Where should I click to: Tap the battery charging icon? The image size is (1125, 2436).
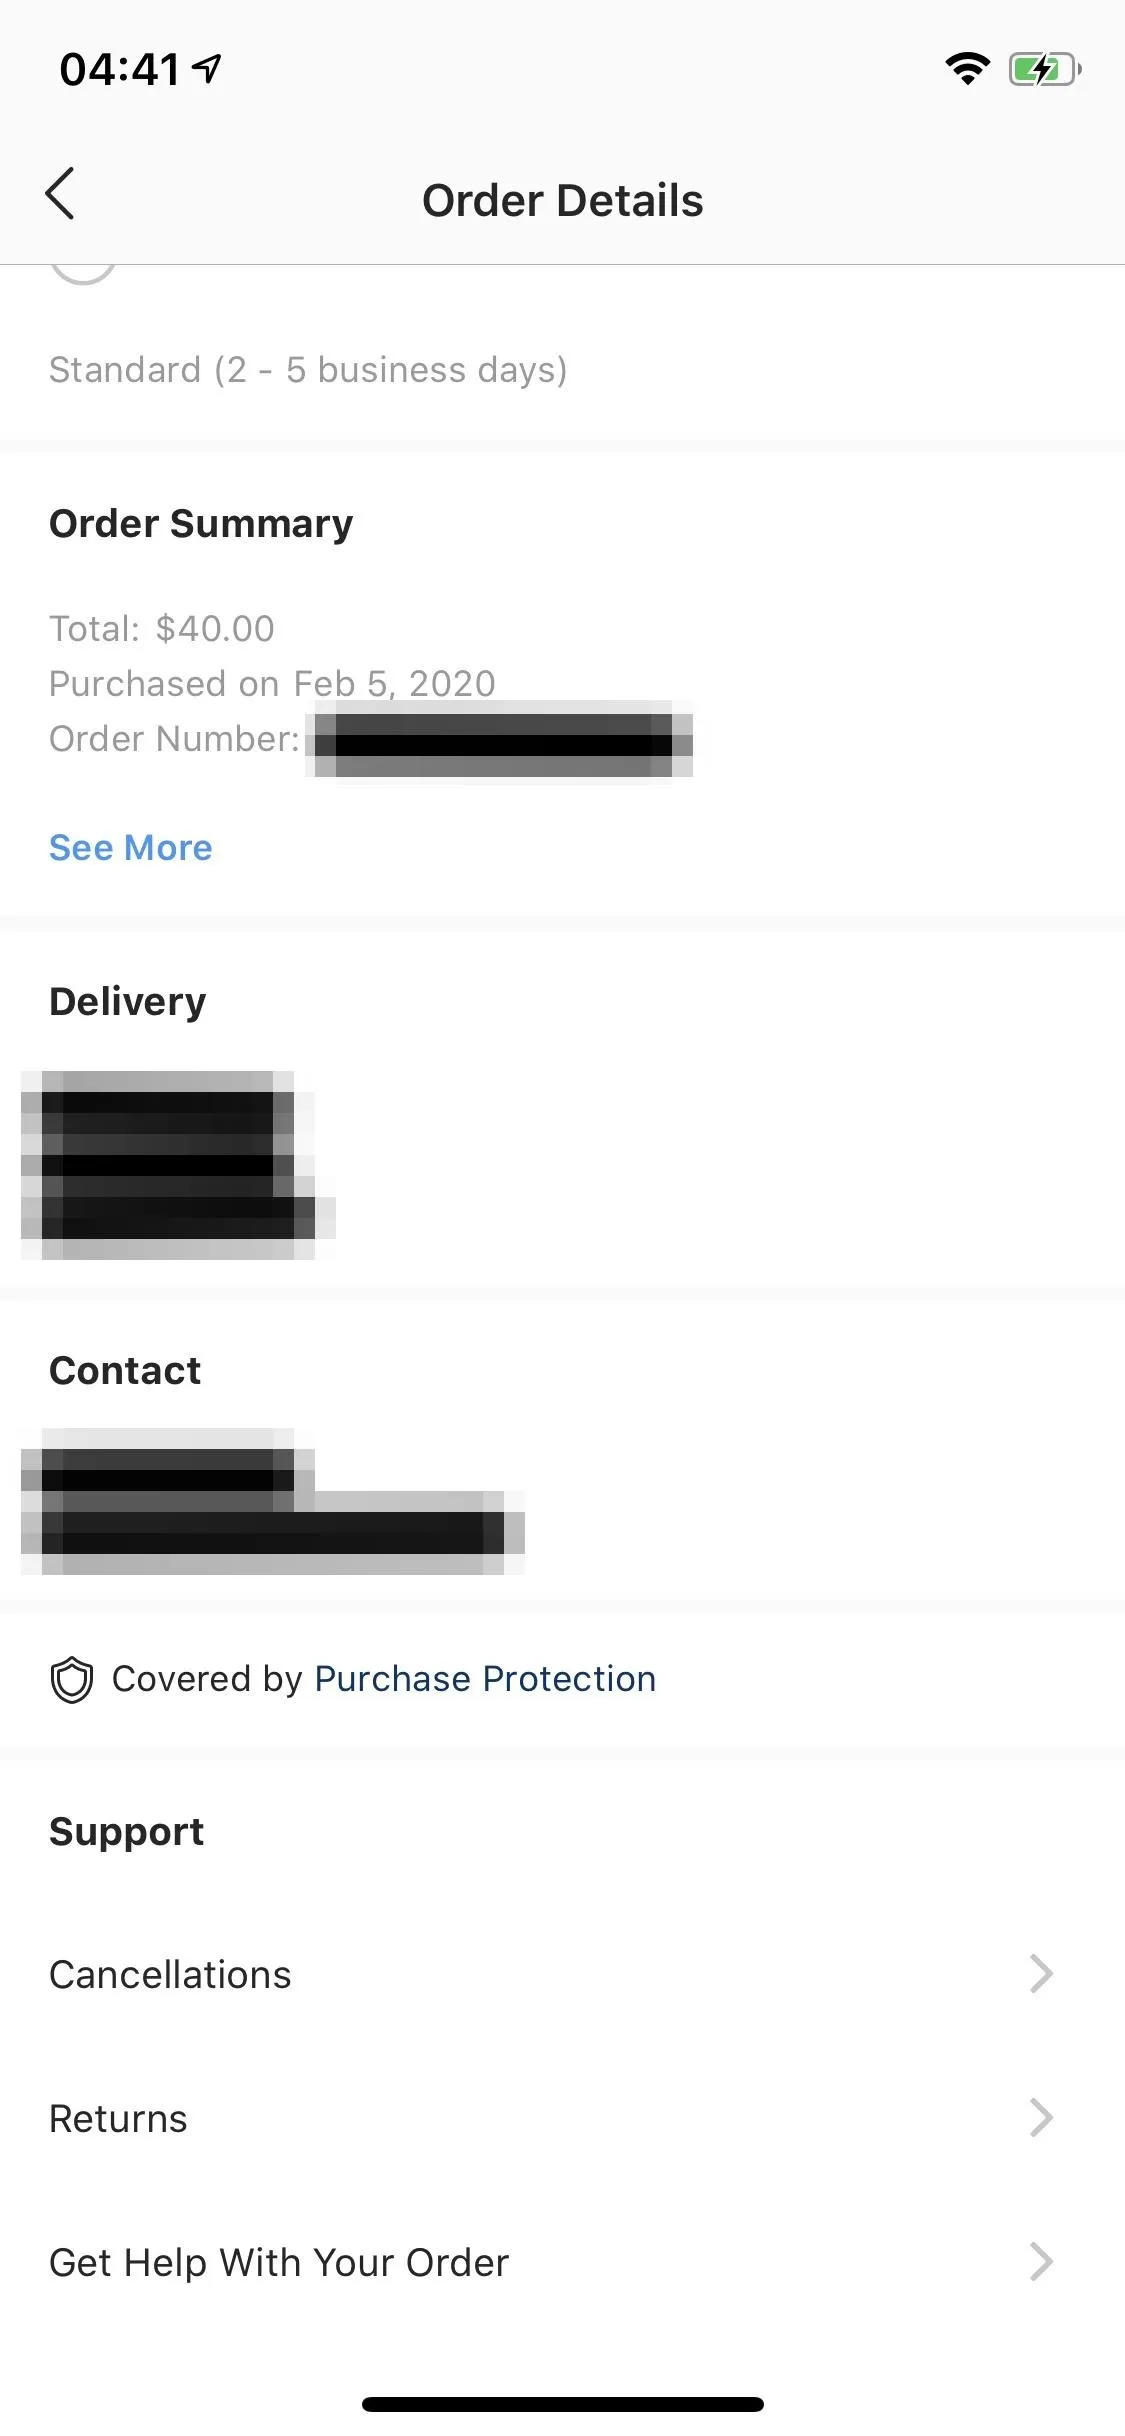[1045, 69]
